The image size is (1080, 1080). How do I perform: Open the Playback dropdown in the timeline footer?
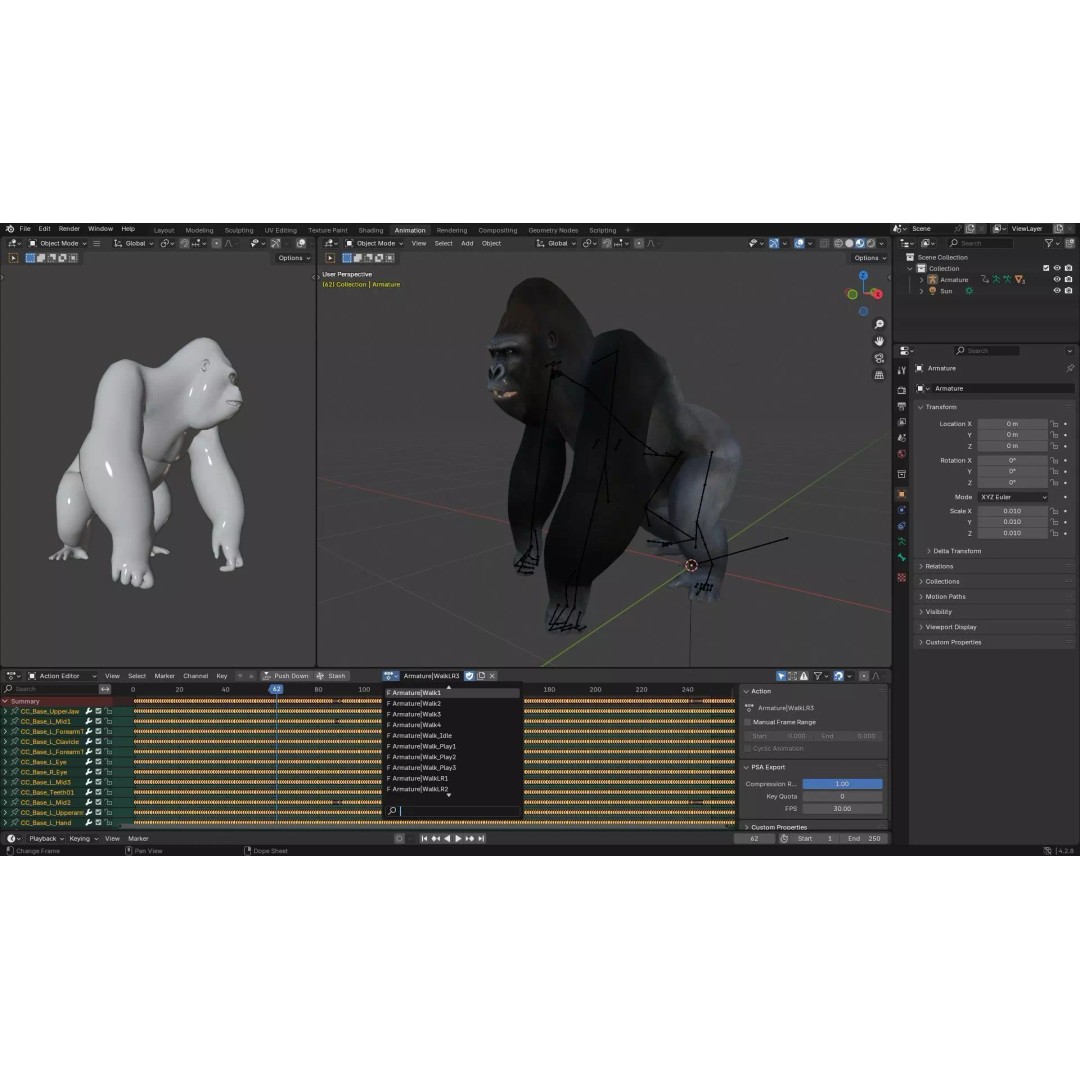[x=46, y=838]
